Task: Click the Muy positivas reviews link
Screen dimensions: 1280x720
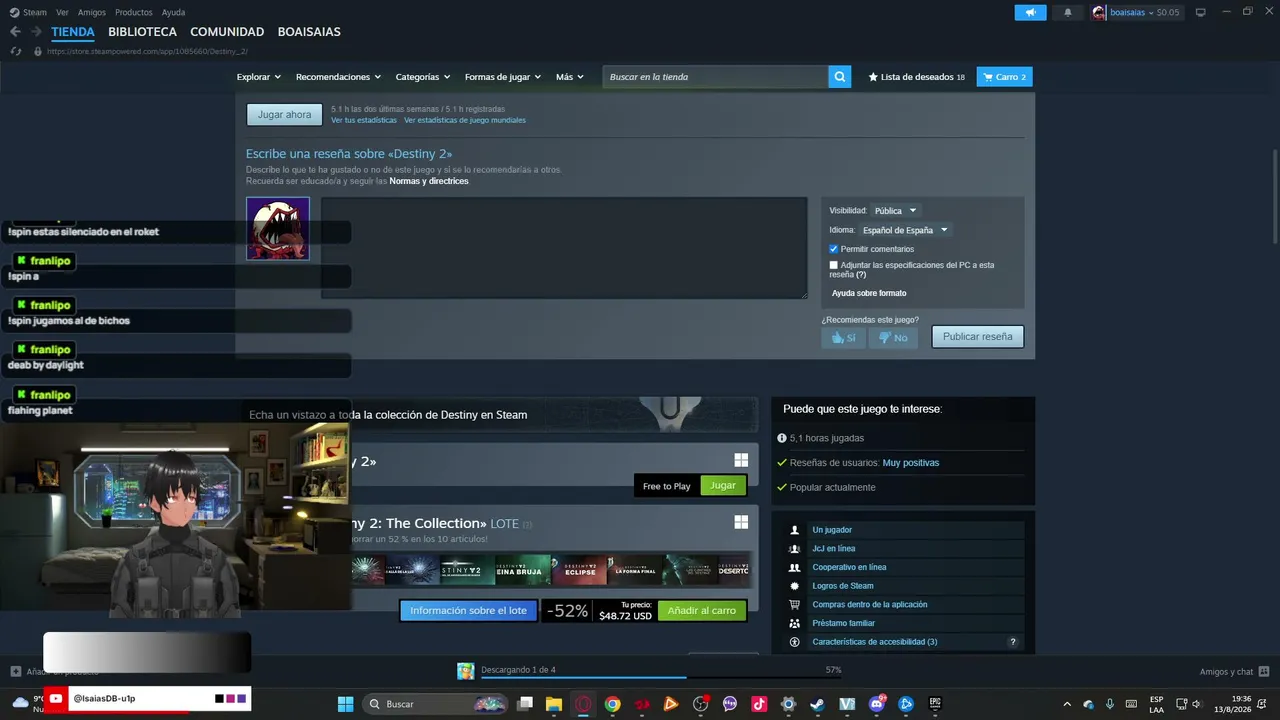Action: [911, 463]
